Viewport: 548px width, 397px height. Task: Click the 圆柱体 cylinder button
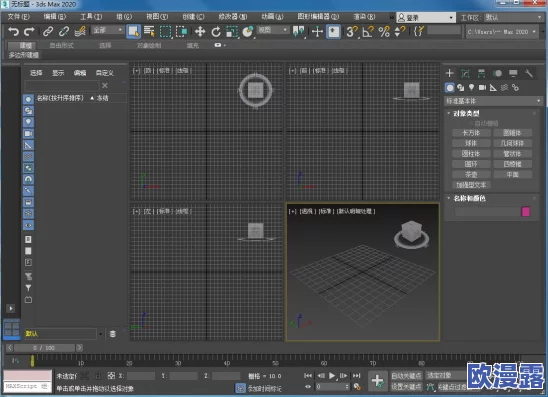471,154
